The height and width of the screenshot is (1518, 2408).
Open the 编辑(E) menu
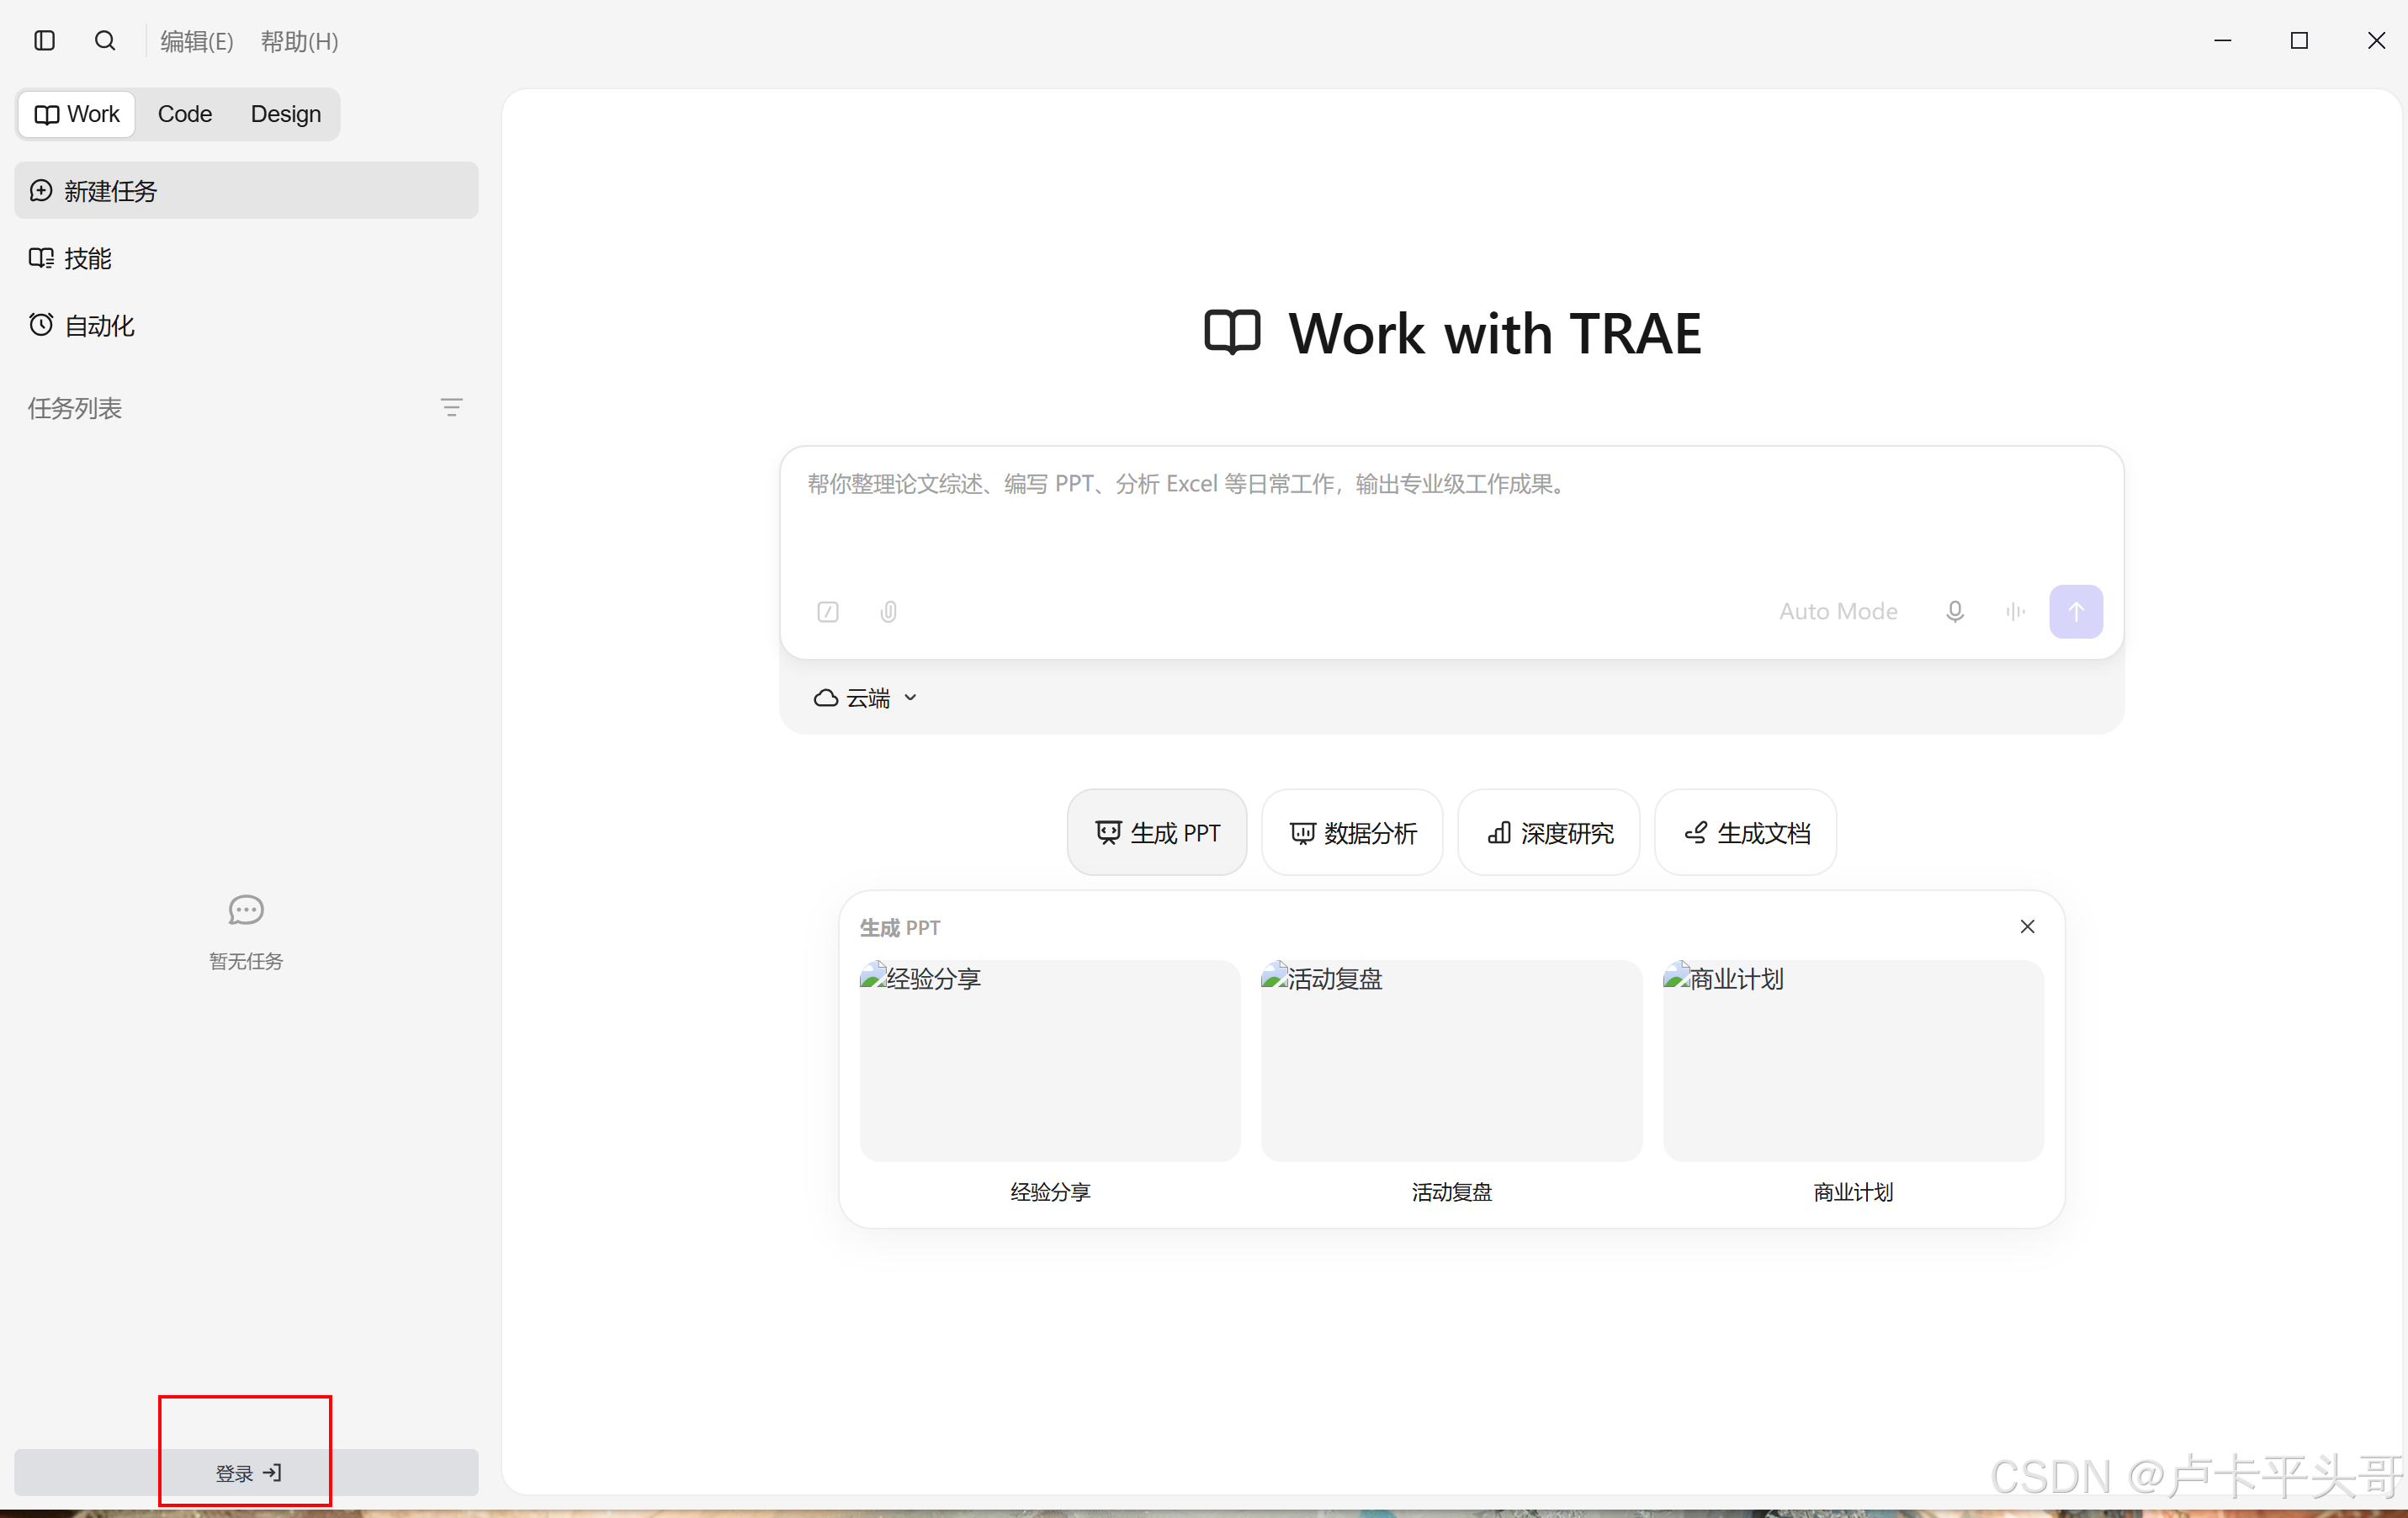pyautogui.click(x=197, y=41)
